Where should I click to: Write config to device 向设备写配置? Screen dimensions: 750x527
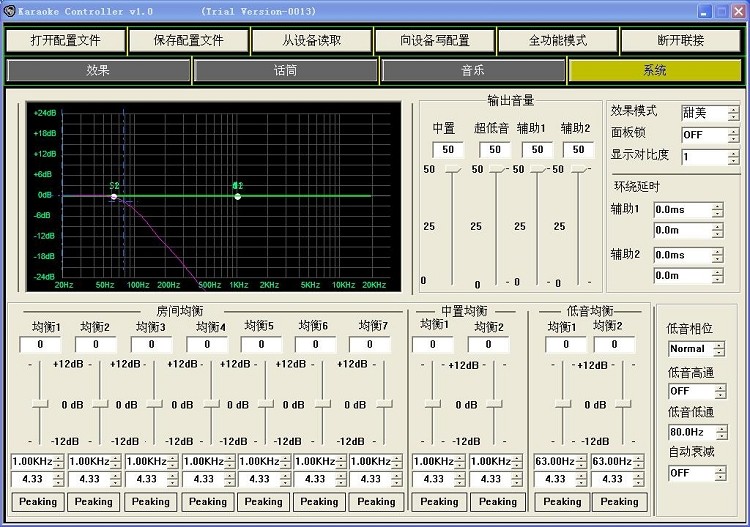point(434,41)
